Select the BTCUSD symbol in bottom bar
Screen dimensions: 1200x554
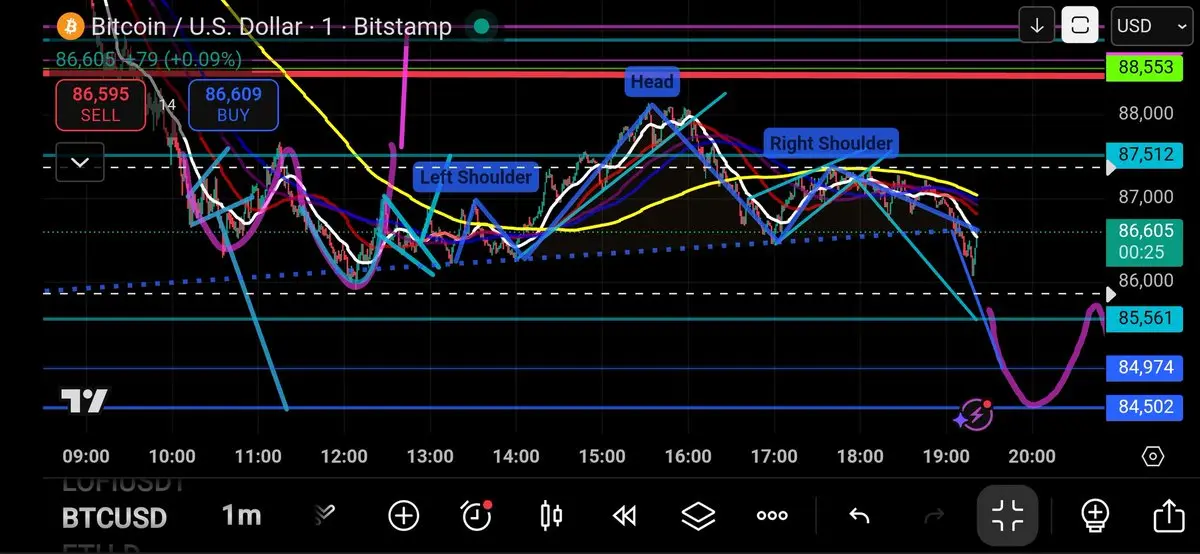(x=114, y=518)
